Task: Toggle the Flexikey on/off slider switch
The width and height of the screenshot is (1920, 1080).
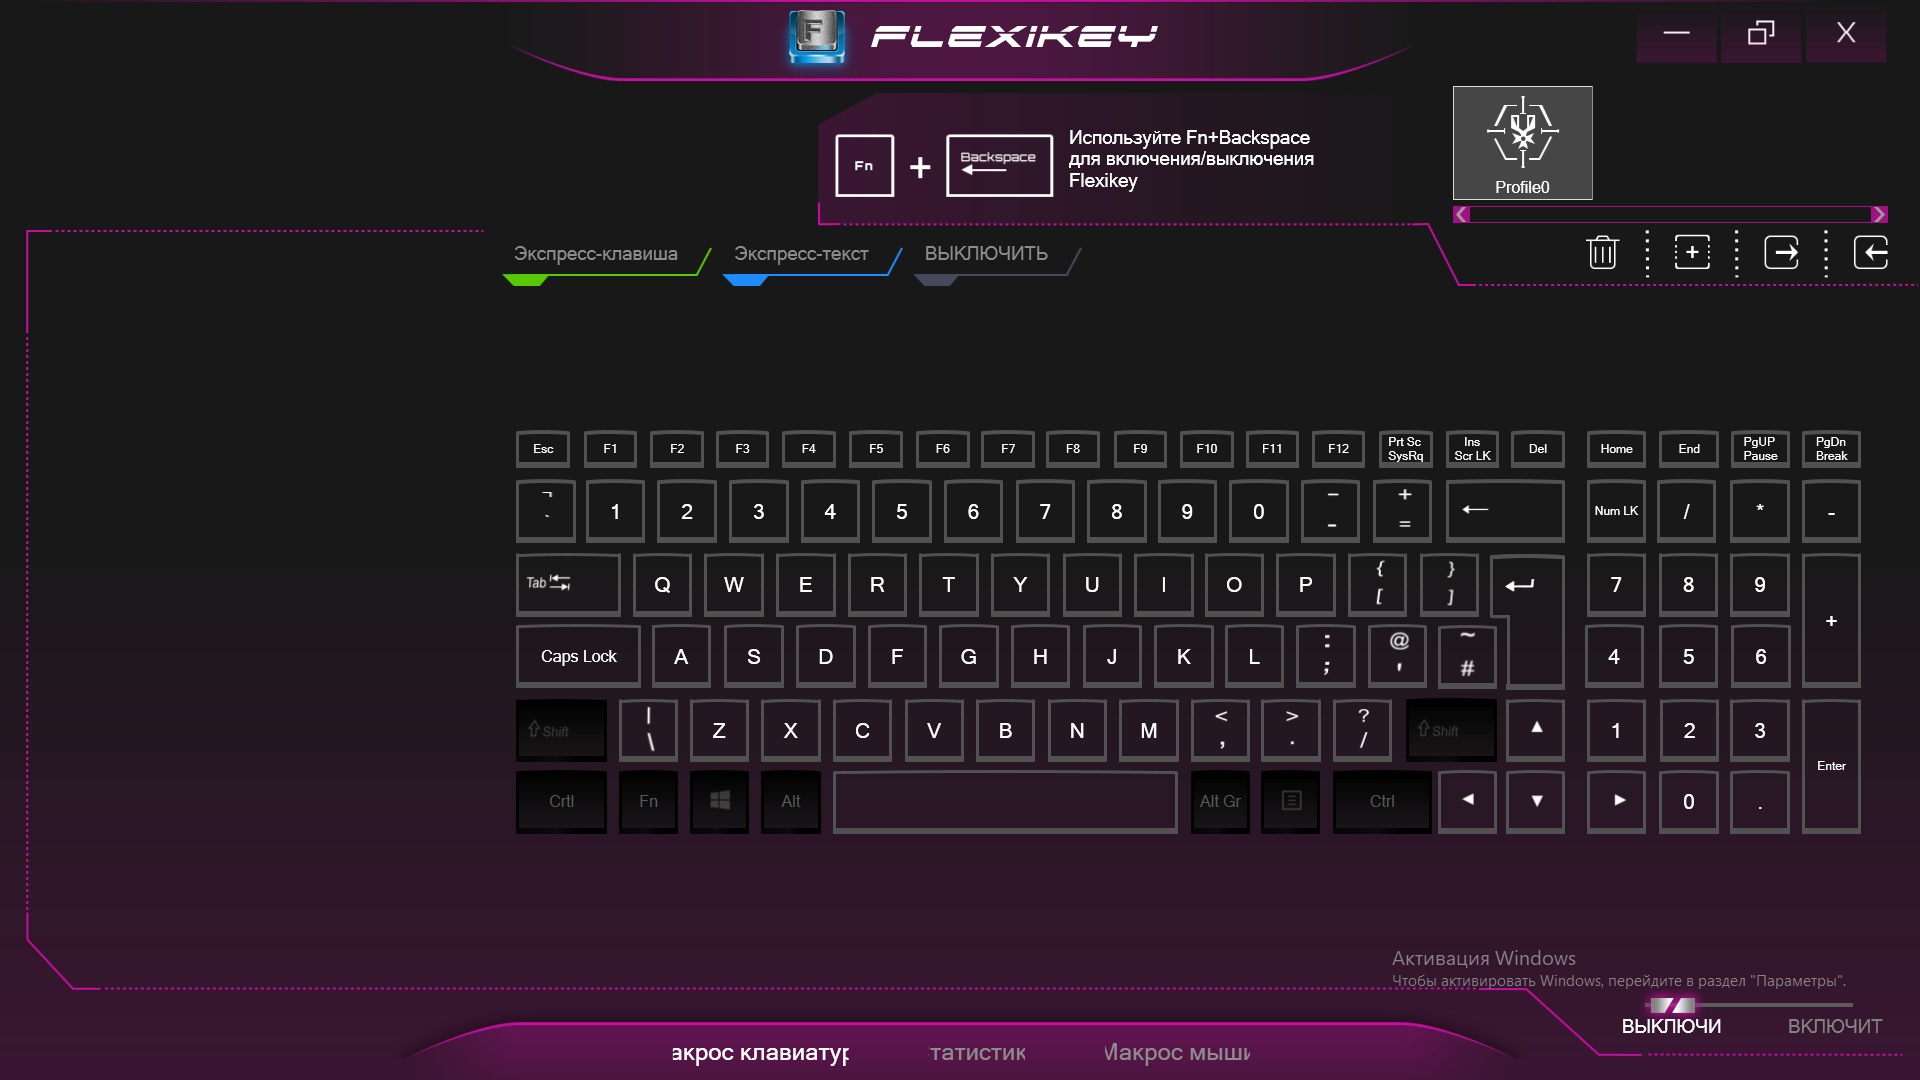Action: (1672, 1005)
